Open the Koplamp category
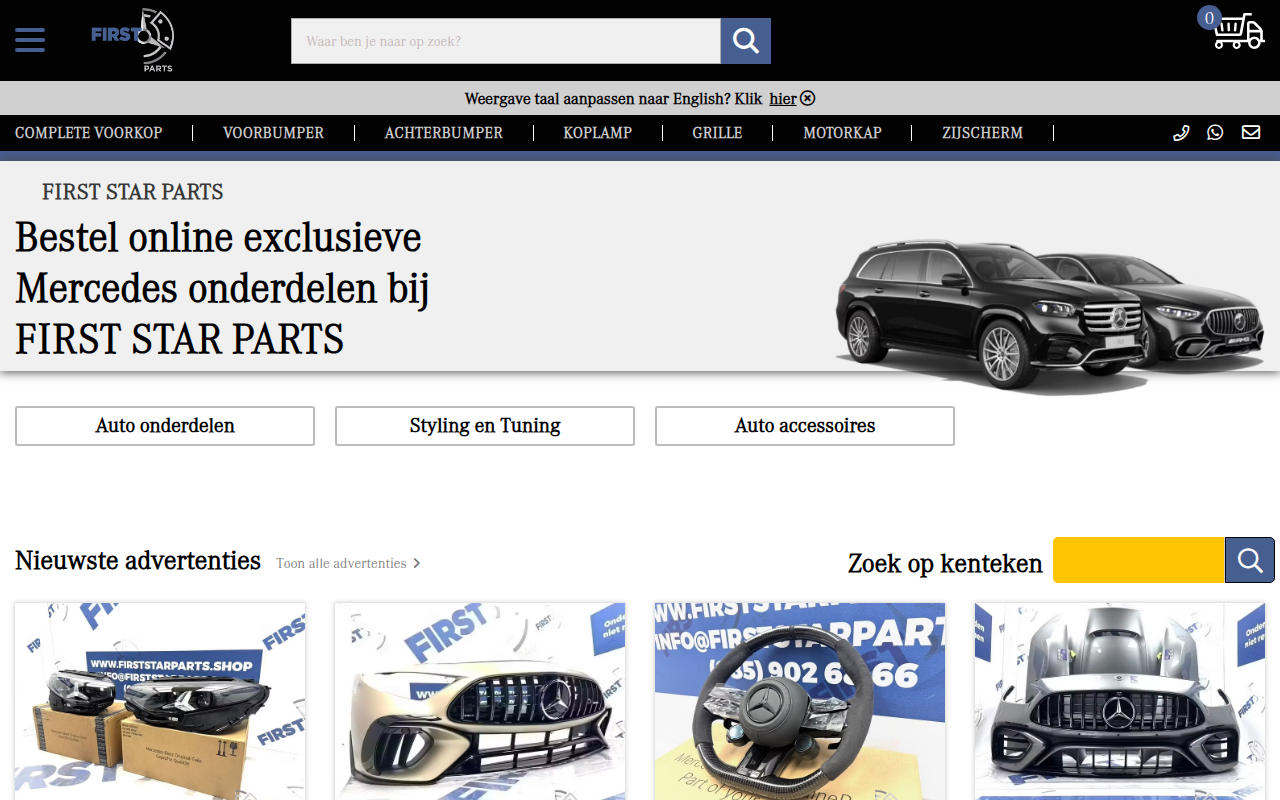The height and width of the screenshot is (800, 1280). click(x=598, y=133)
